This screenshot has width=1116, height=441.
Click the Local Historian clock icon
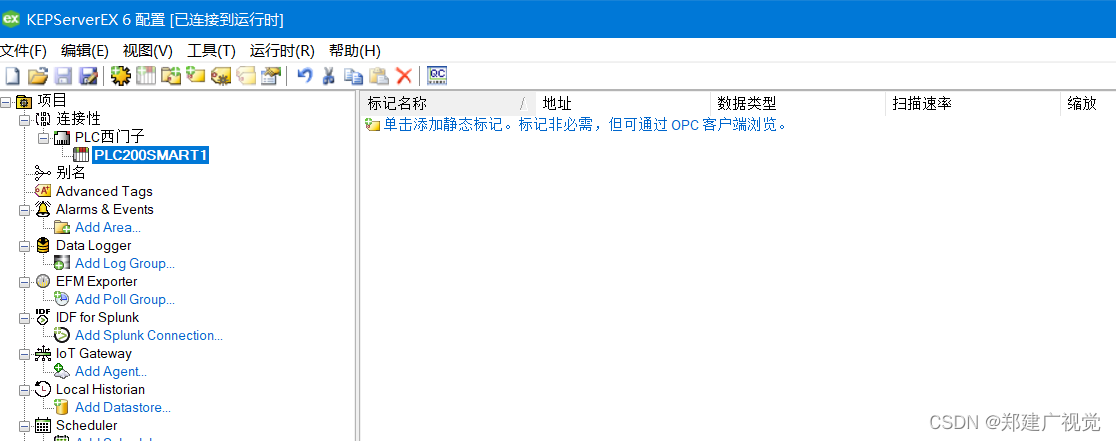click(x=43, y=389)
